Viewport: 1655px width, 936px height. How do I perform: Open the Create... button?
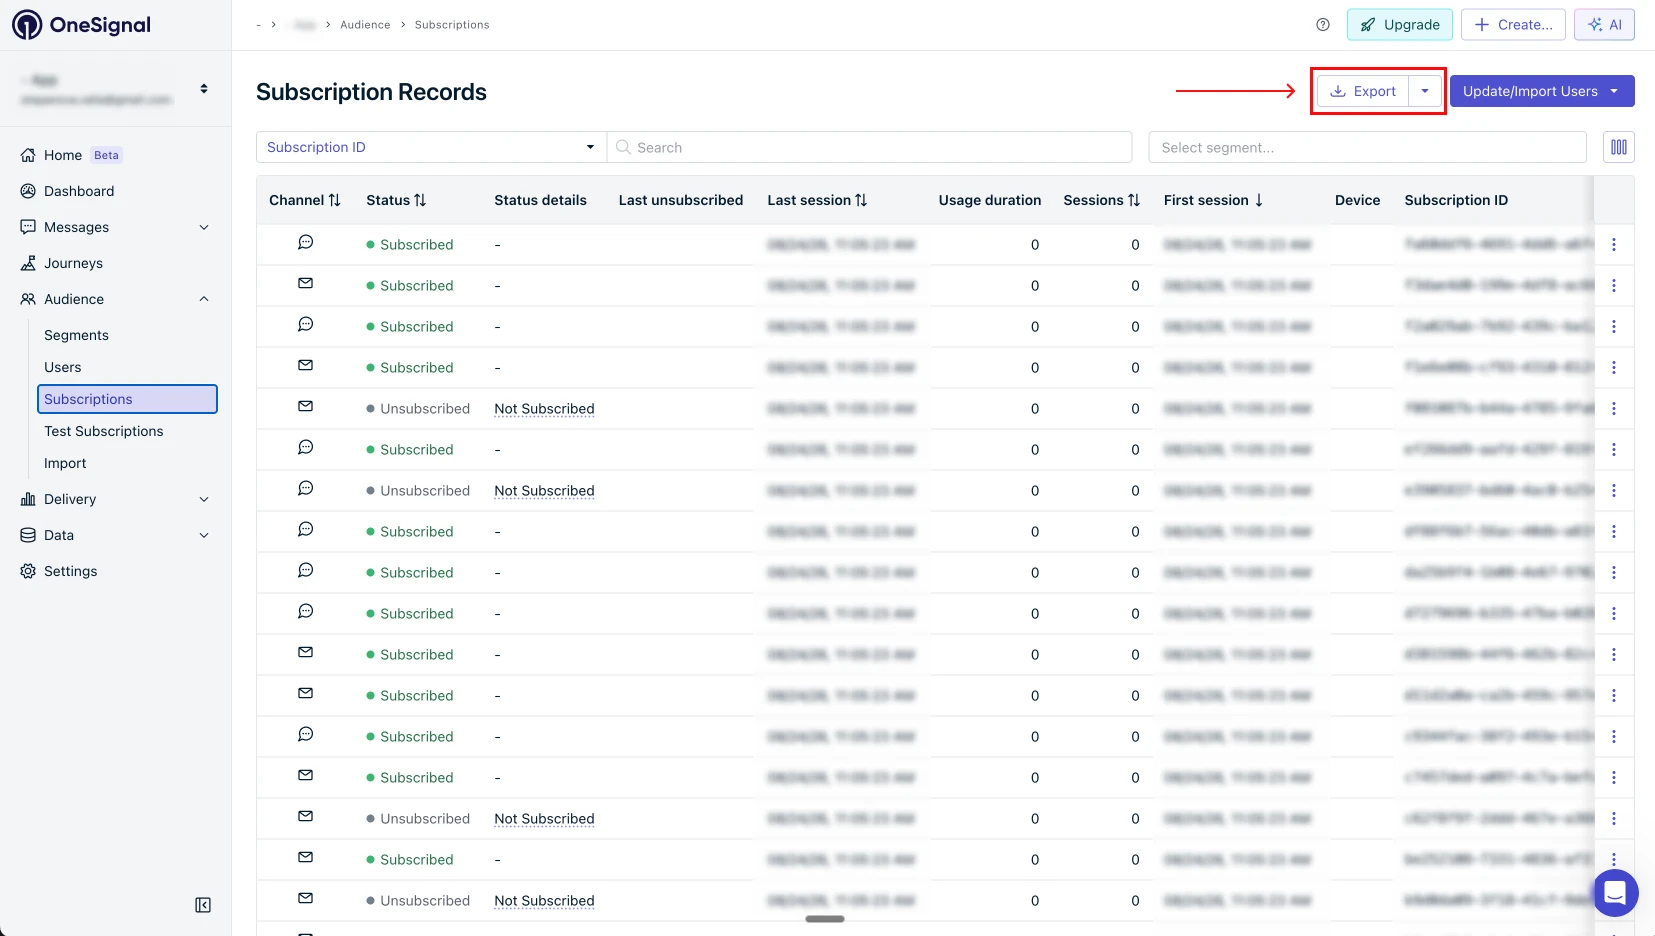tap(1513, 25)
